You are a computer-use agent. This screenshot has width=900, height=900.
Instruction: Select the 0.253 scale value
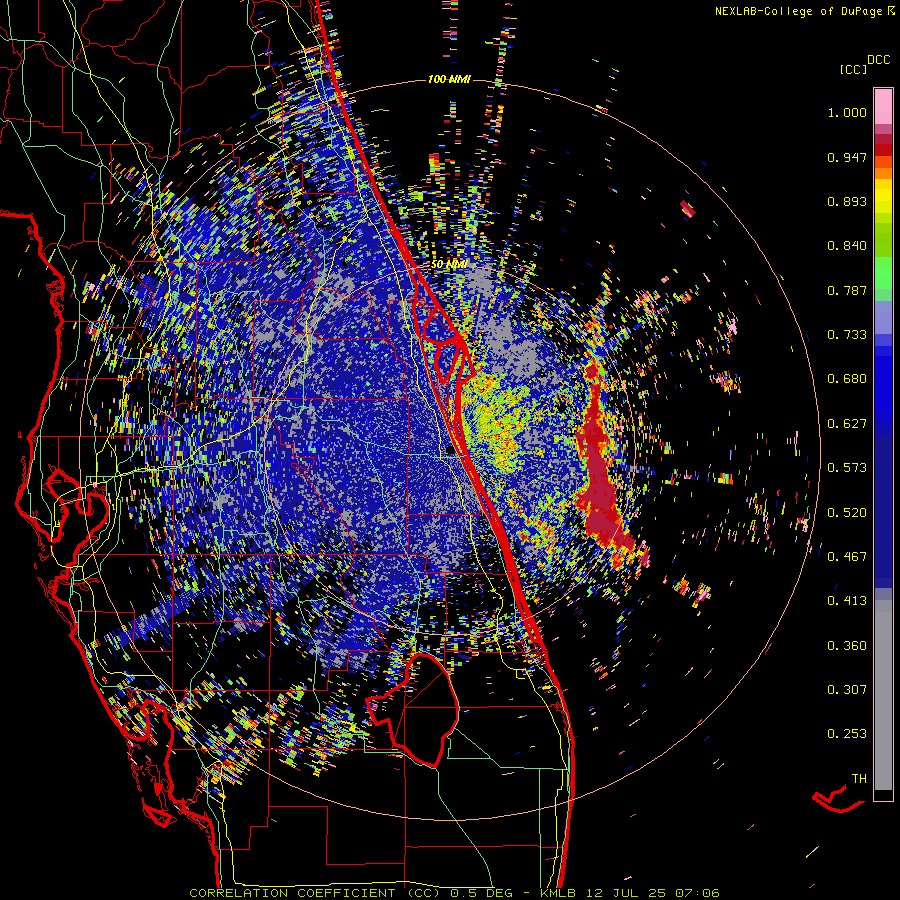pyautogui.click(x=847, y=734)
